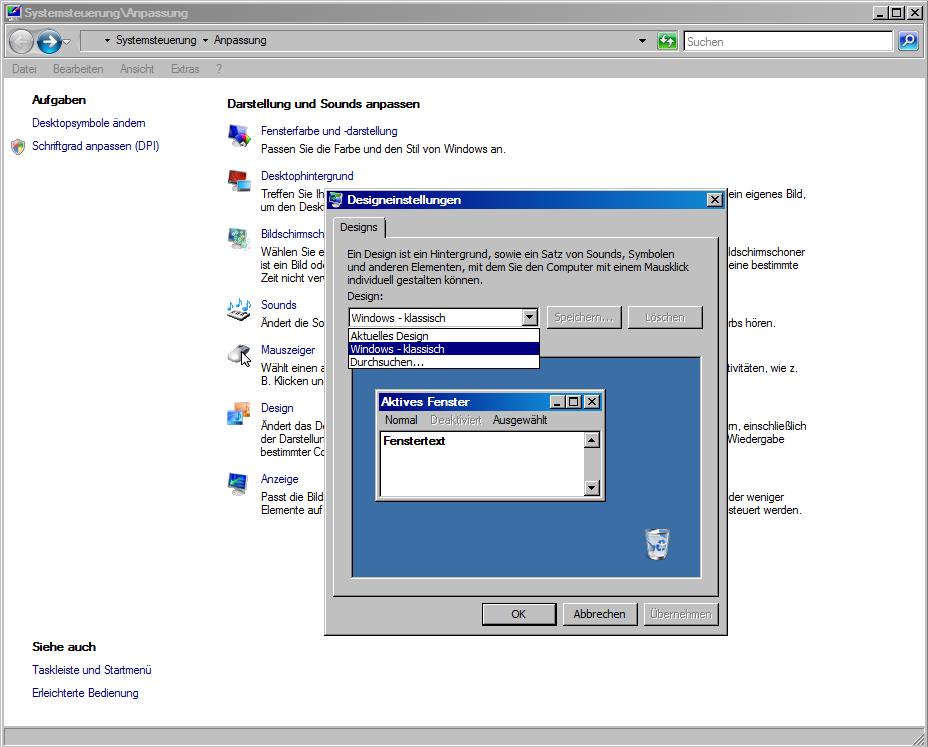The width and height of the screenshot is (928, 747).
Task: Click the Fenstertext preview area
Action: coord(482,464)
